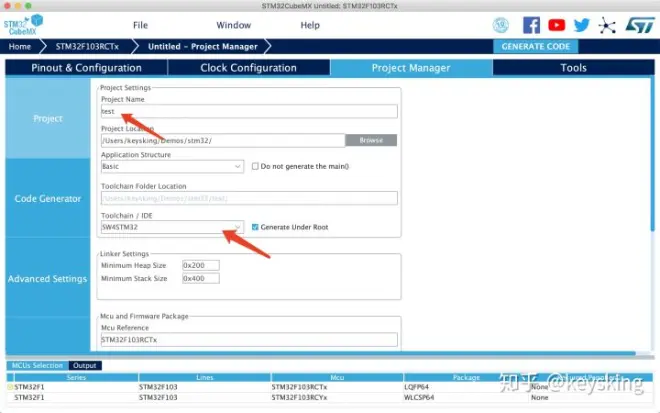The height and width of the screenshot is (413, 660).
Task: Click the anniversary badge icon
Action: coord(500,25)
